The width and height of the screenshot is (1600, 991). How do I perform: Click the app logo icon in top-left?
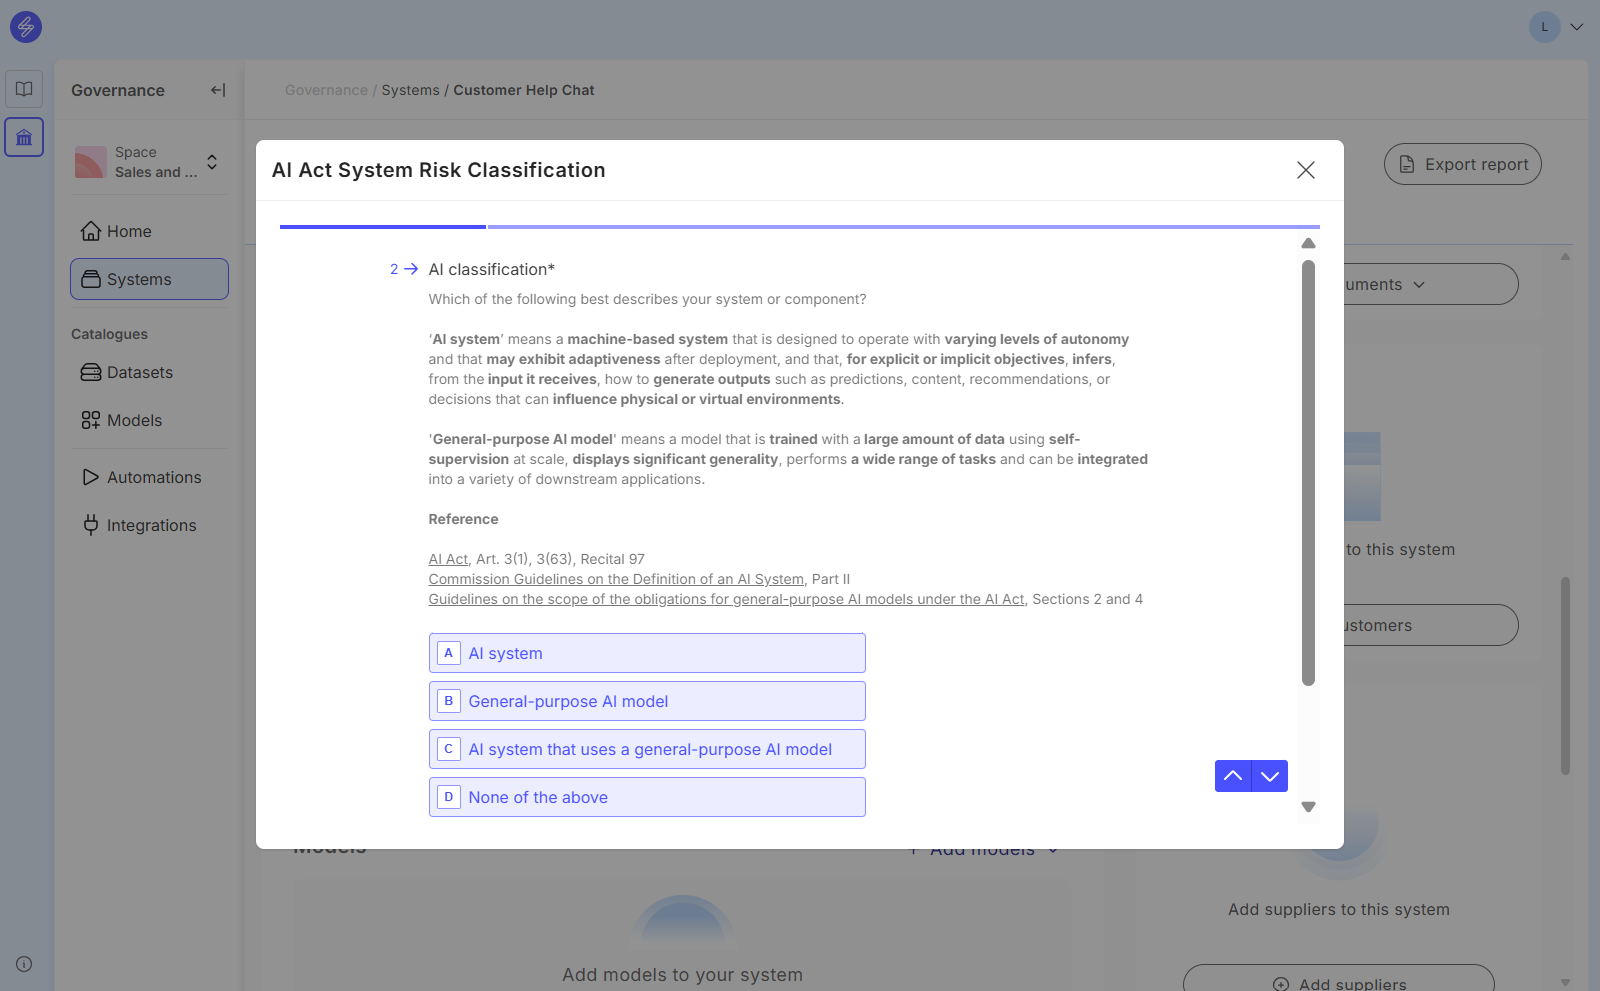click(x=26, y=27)
